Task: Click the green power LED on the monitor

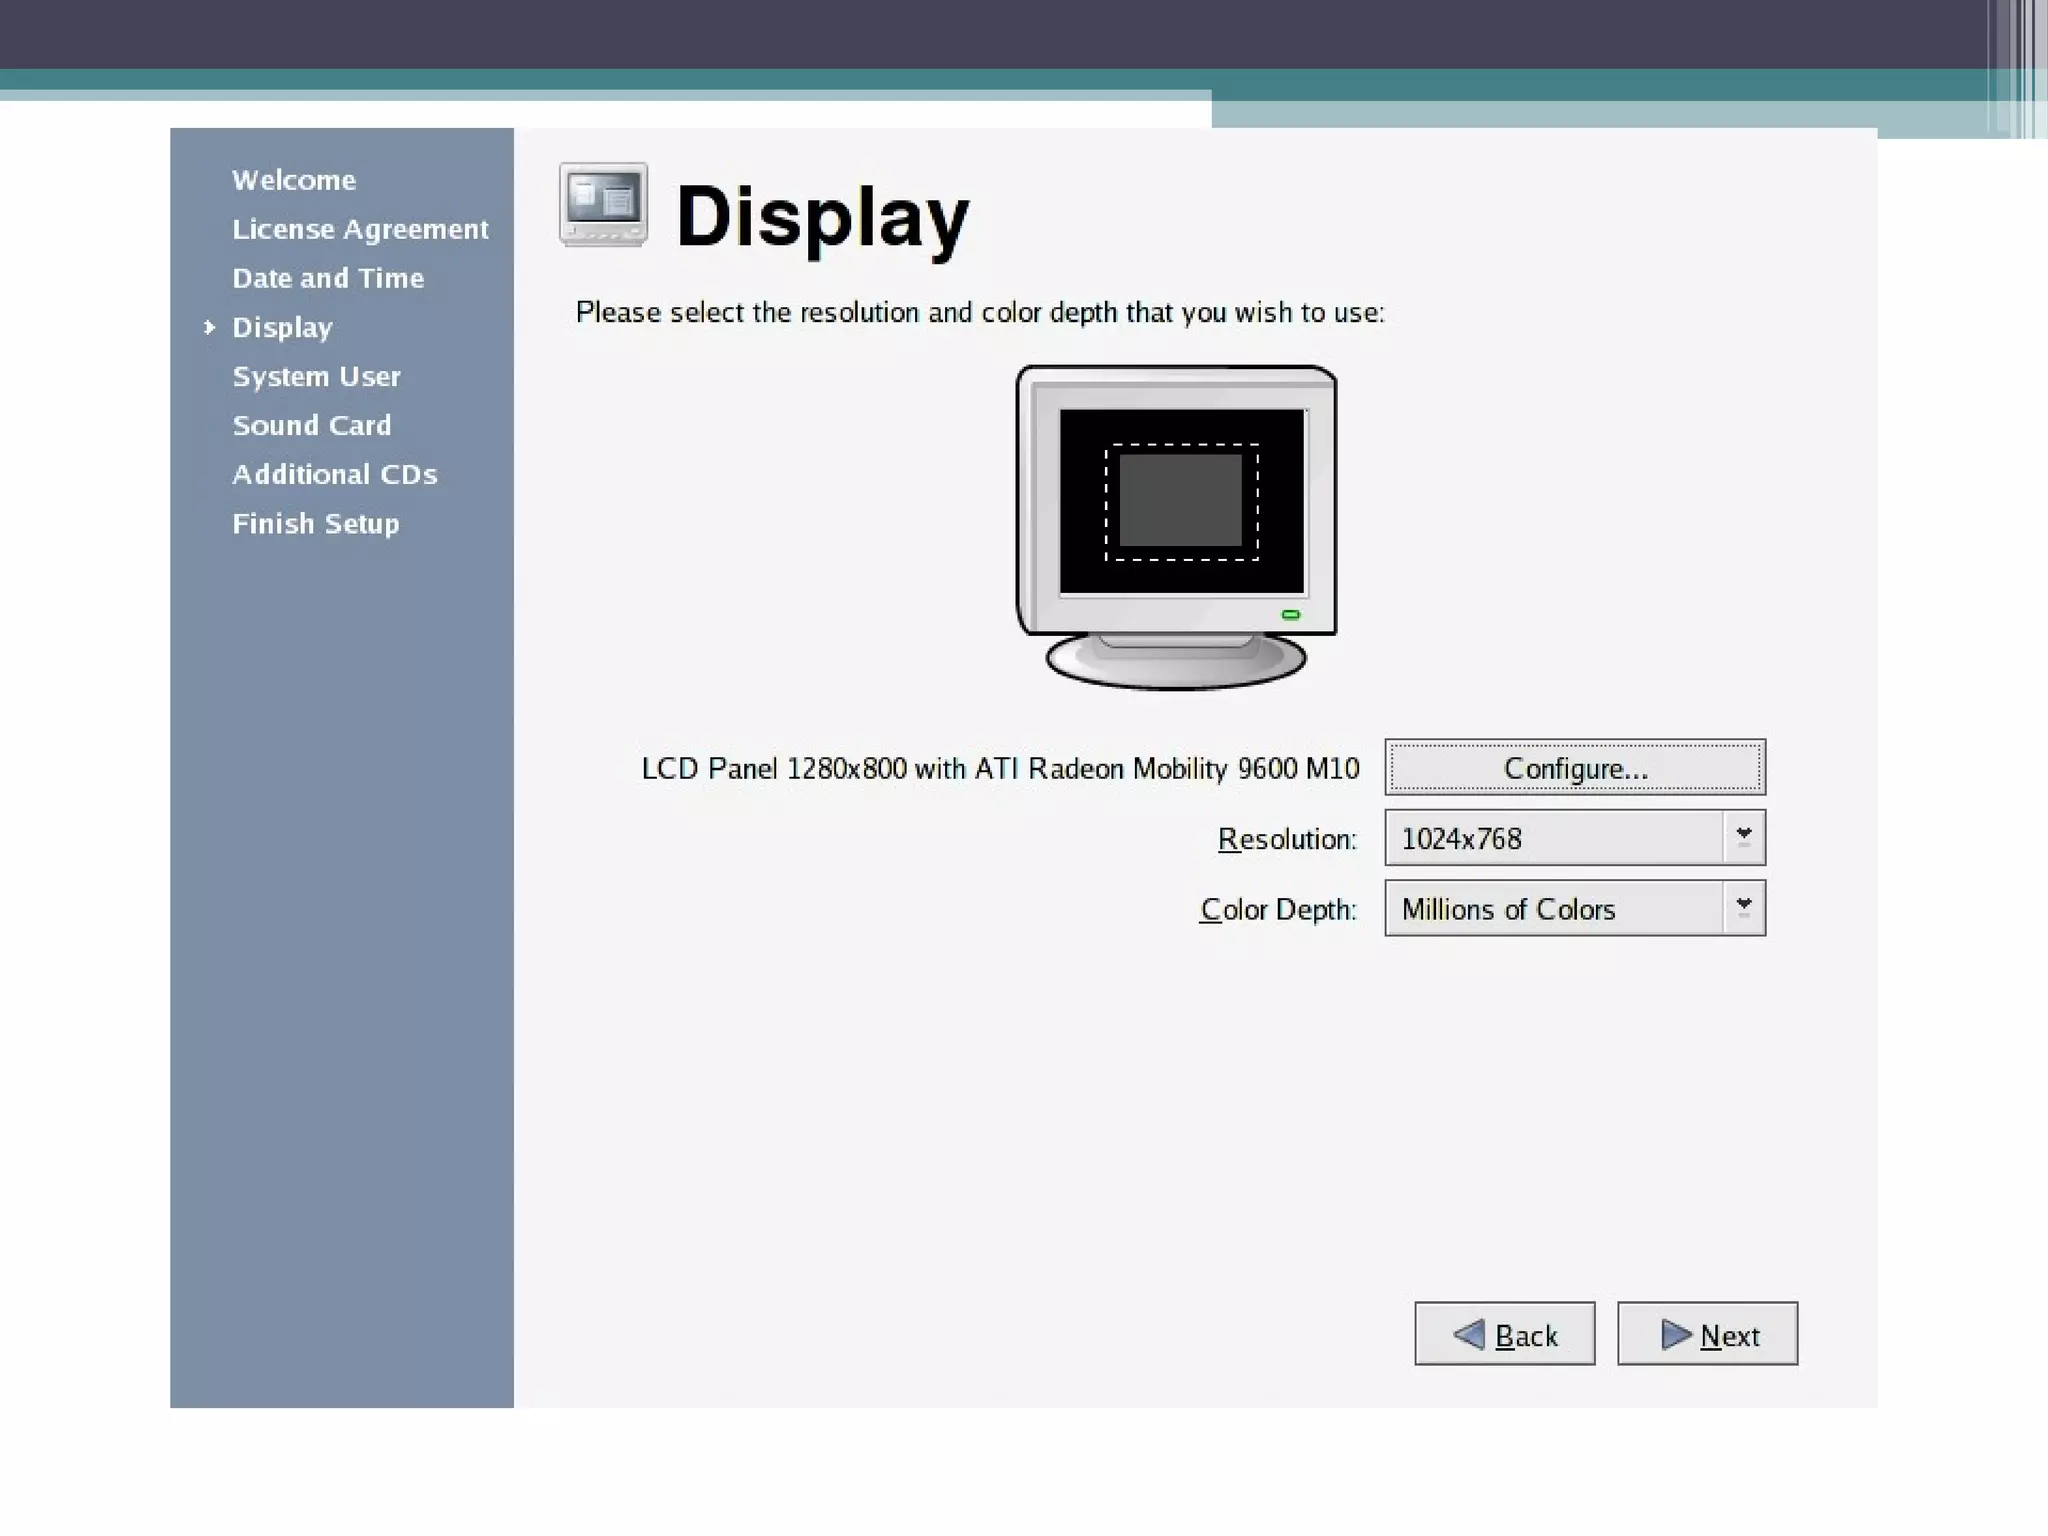Action: (x=1291, y=614)
